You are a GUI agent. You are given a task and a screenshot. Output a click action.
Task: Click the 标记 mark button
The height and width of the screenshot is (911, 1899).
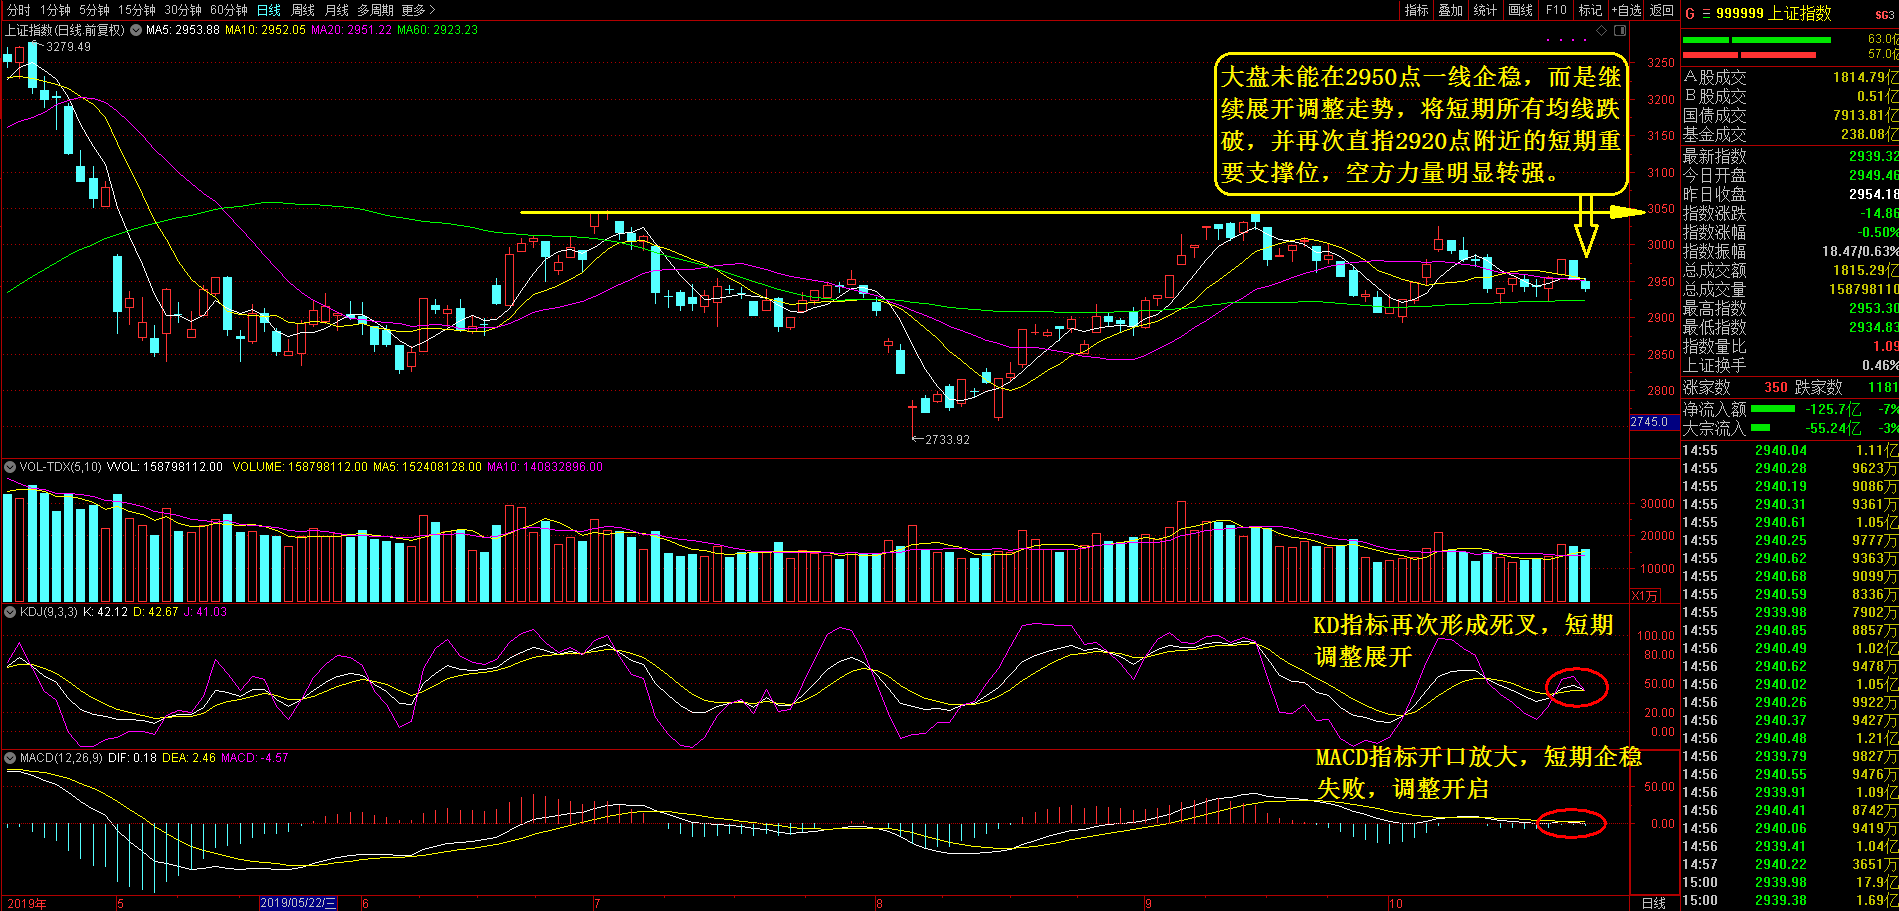click(x=1590, y=10)
